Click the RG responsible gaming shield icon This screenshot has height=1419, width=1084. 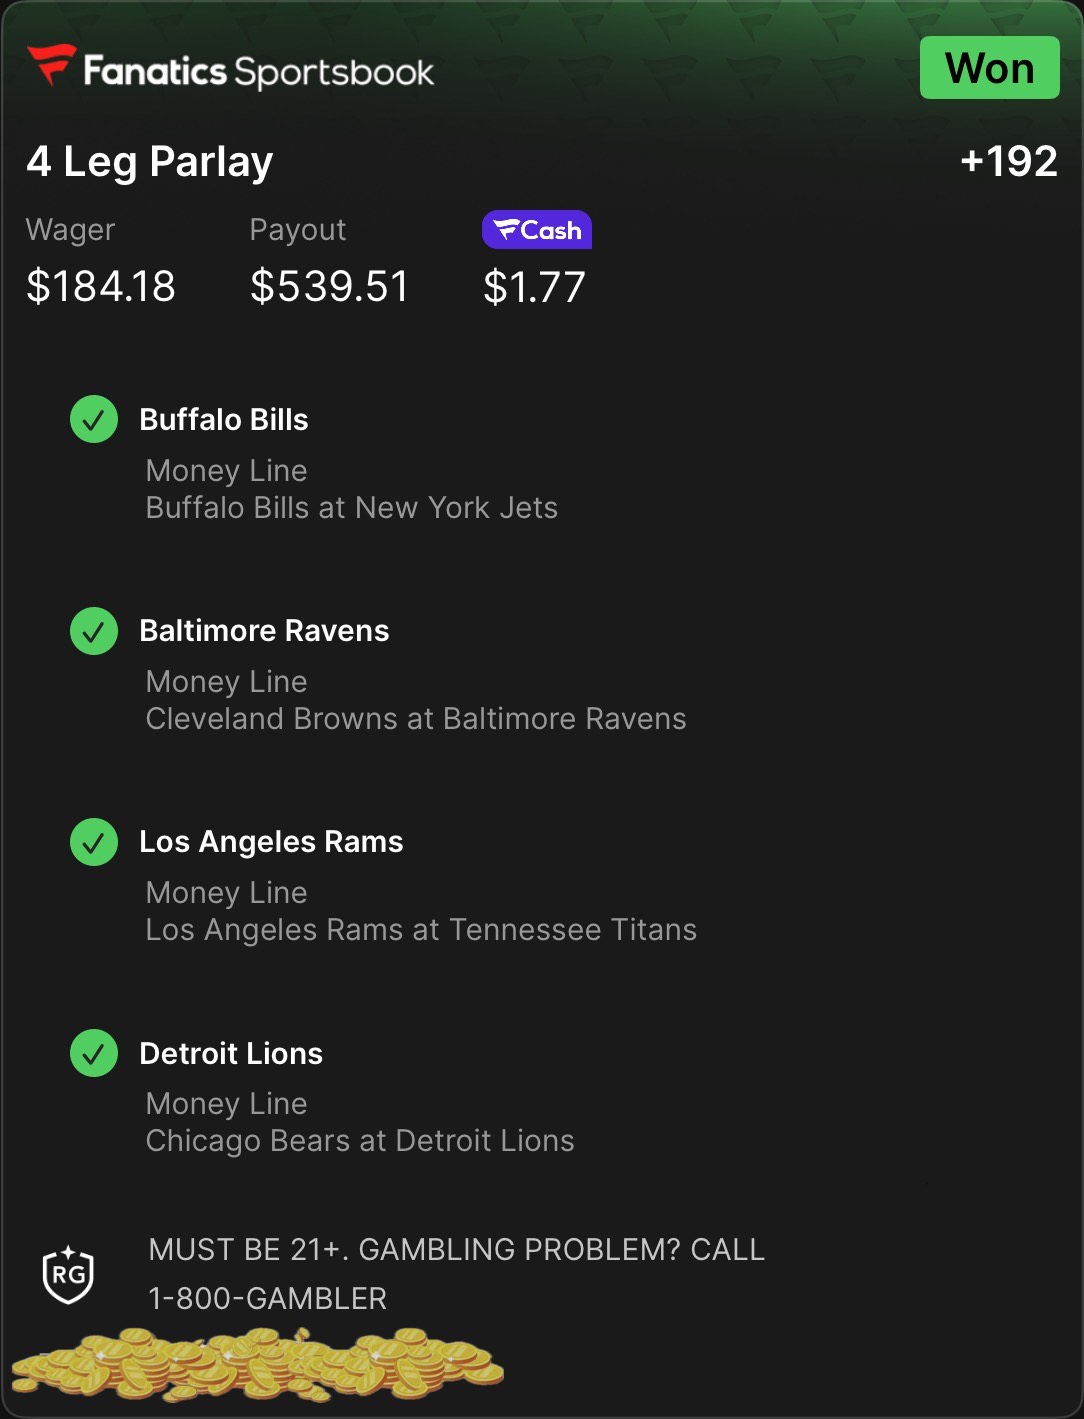tap(68, 1275)
